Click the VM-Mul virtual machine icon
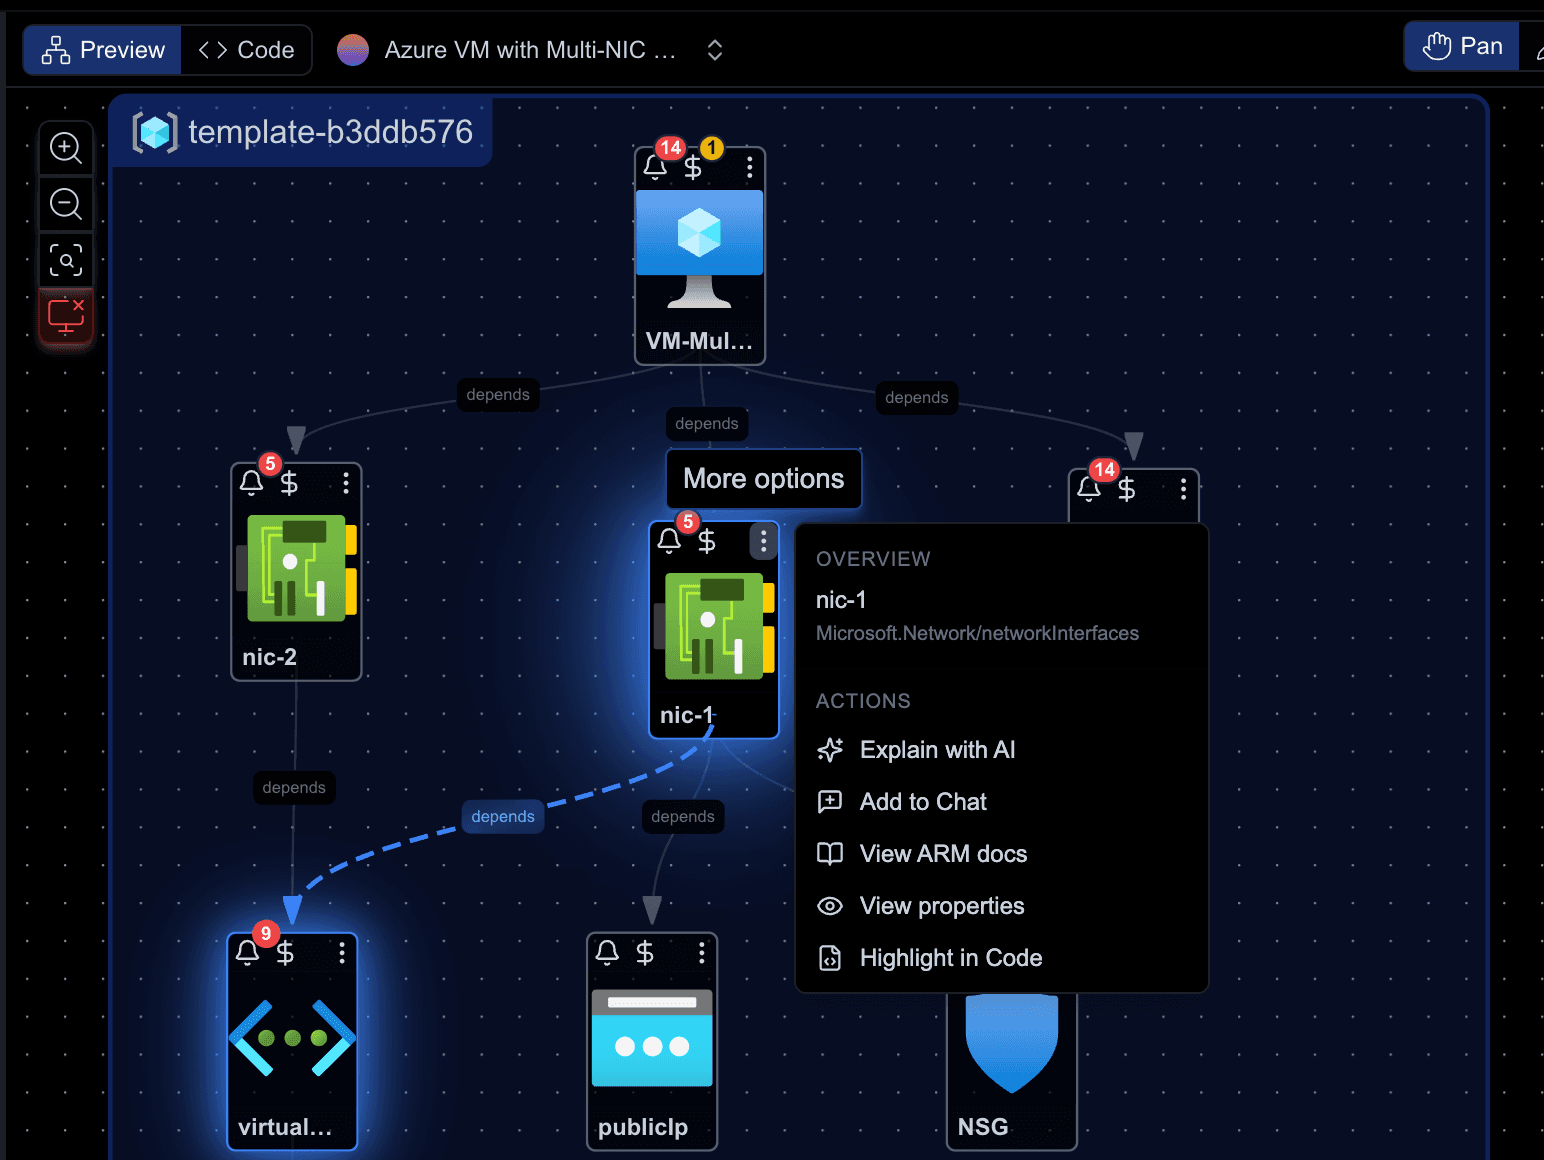The width and height of the screenshot is (1544, 1160). [699, 250]
